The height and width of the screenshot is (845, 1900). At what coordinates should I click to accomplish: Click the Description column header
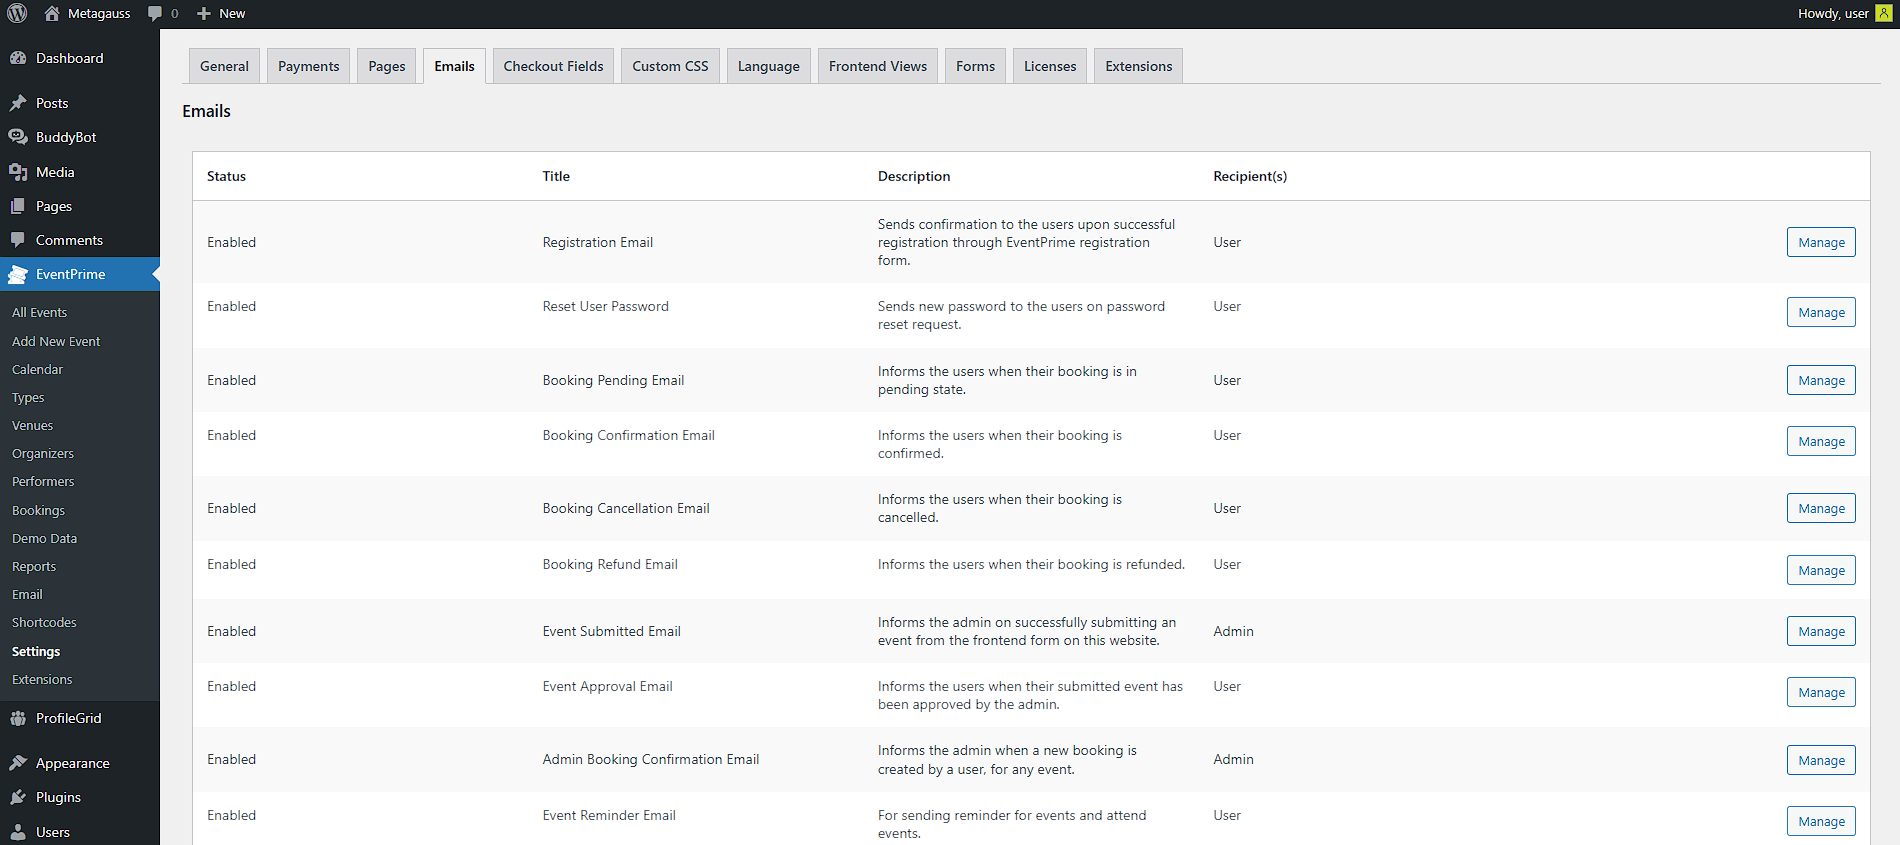pos(914,176)
